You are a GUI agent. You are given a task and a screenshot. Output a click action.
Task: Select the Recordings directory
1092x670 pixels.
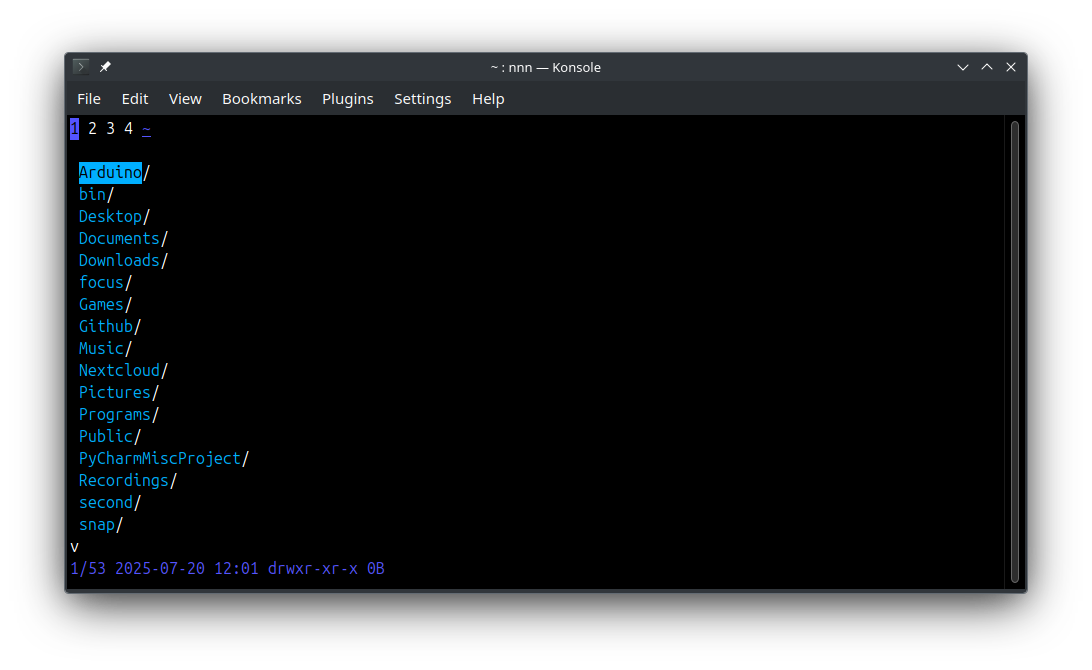[x=128, y=481]
